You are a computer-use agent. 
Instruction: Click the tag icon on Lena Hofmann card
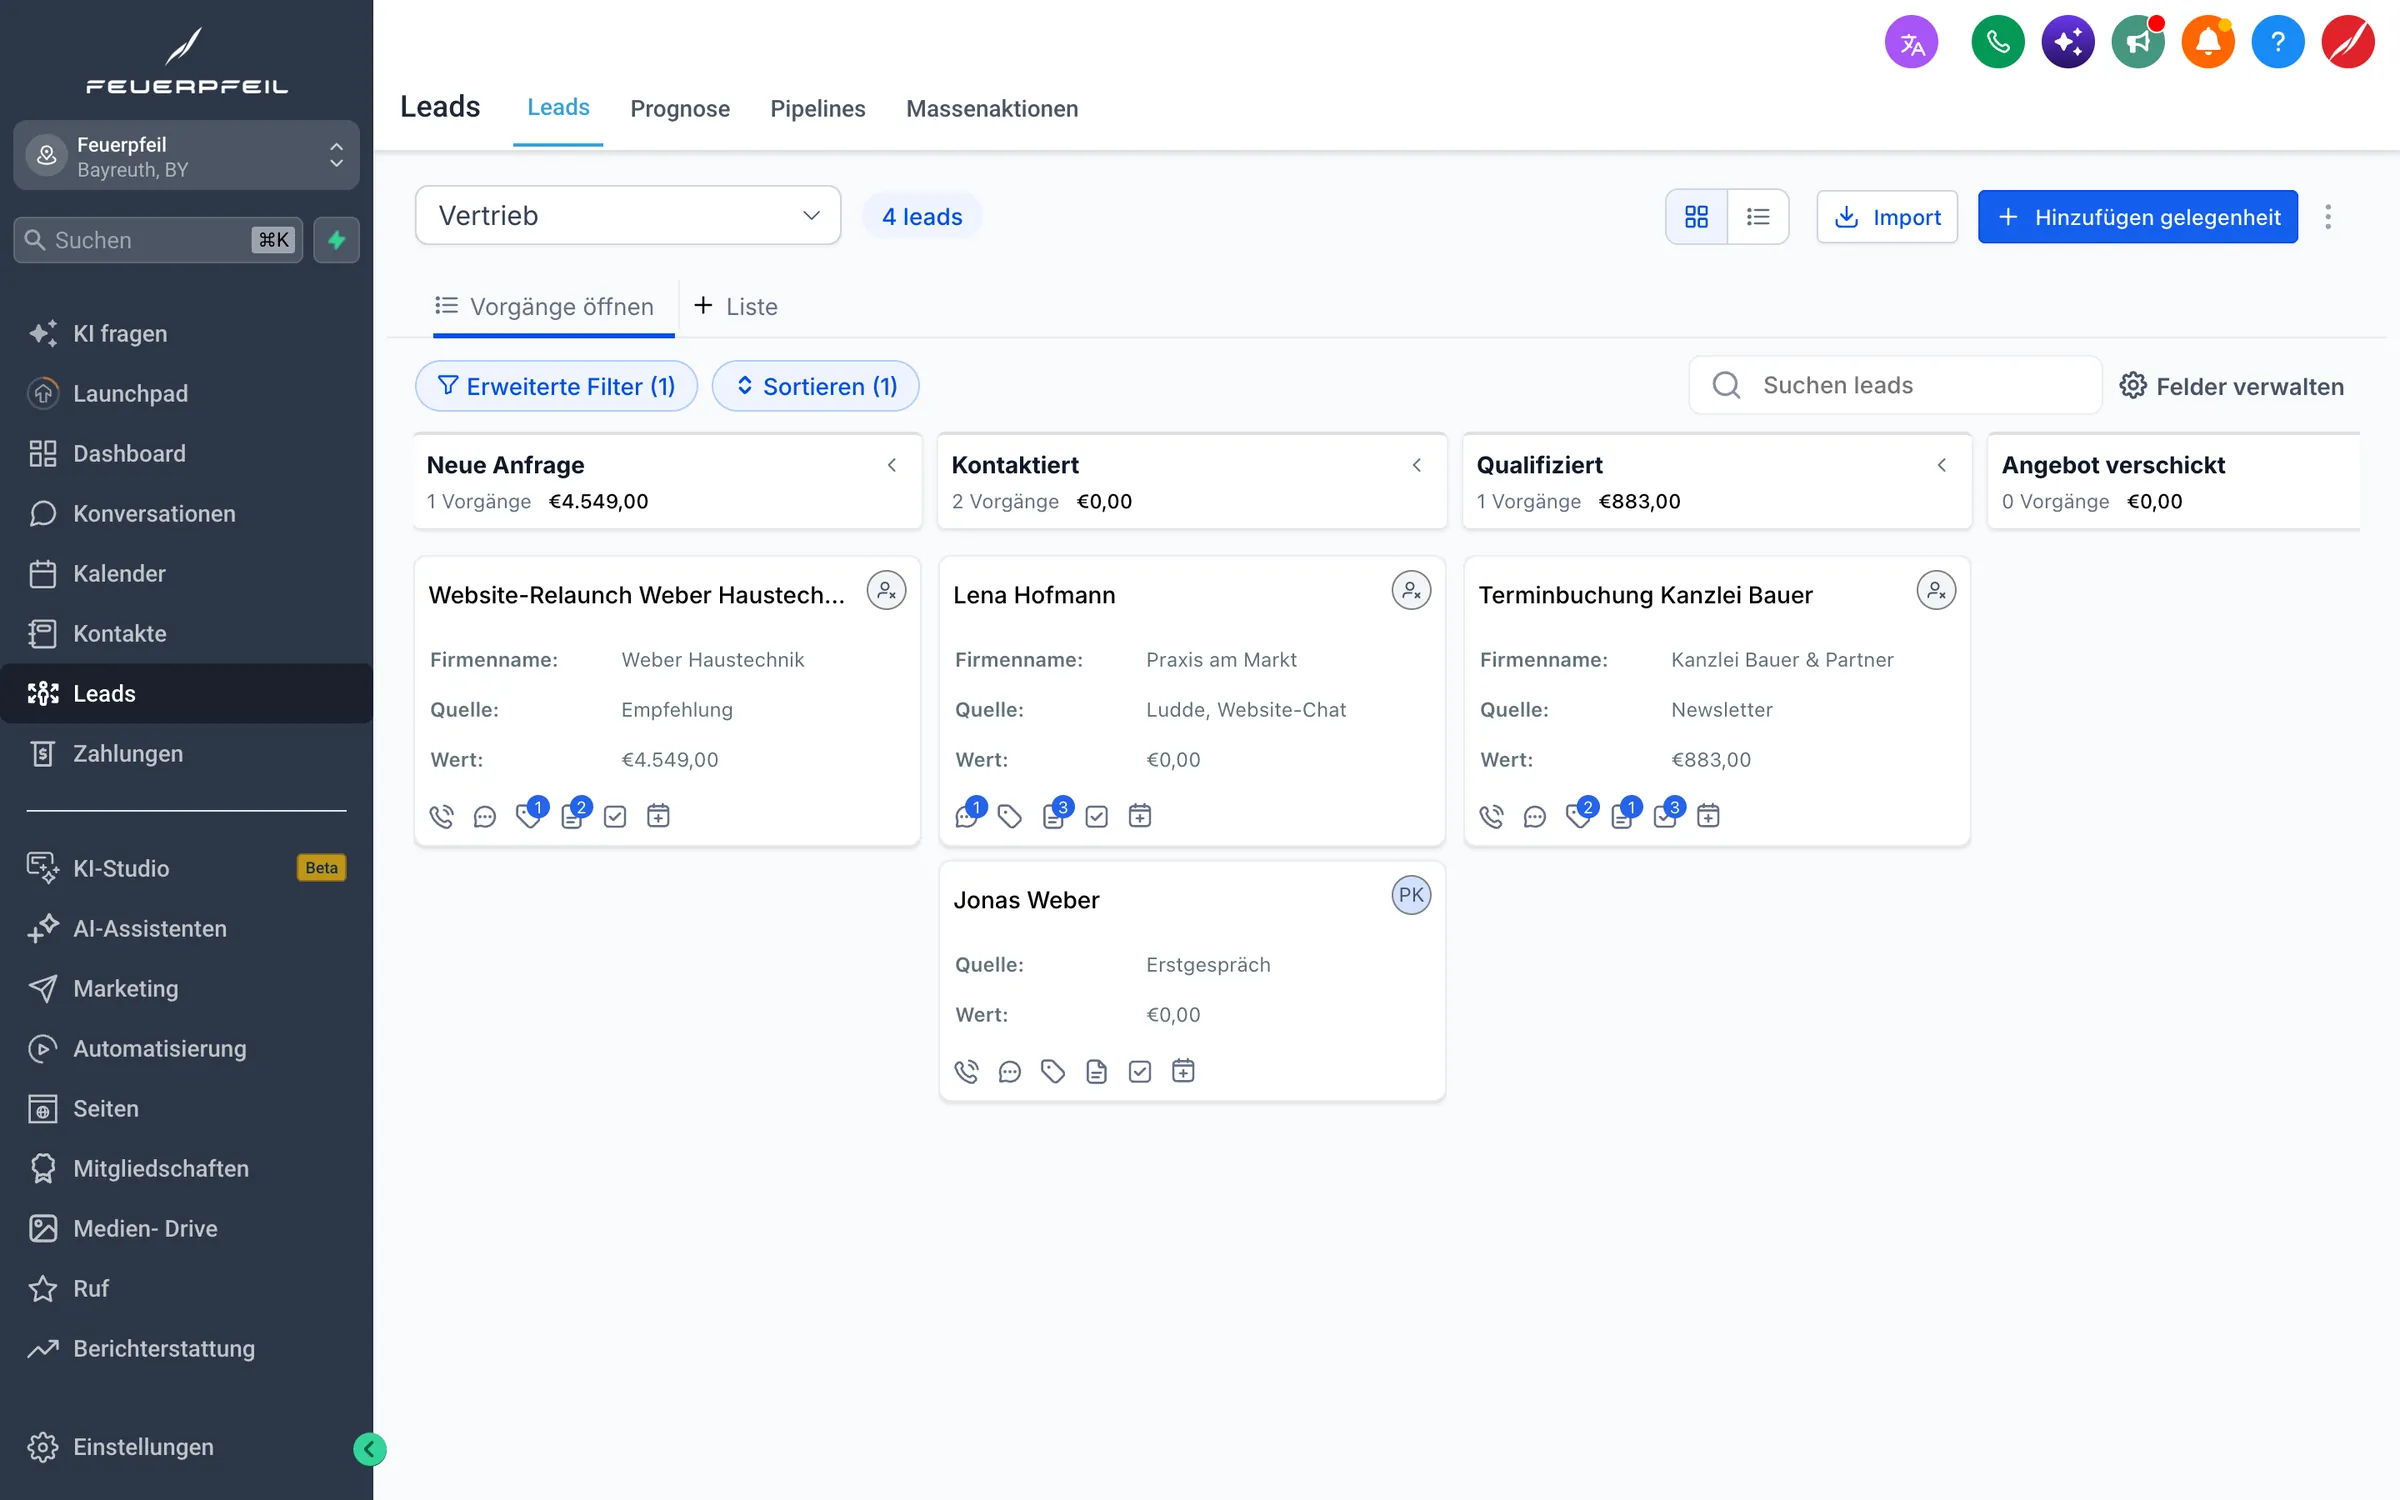tap(1010, 817)
